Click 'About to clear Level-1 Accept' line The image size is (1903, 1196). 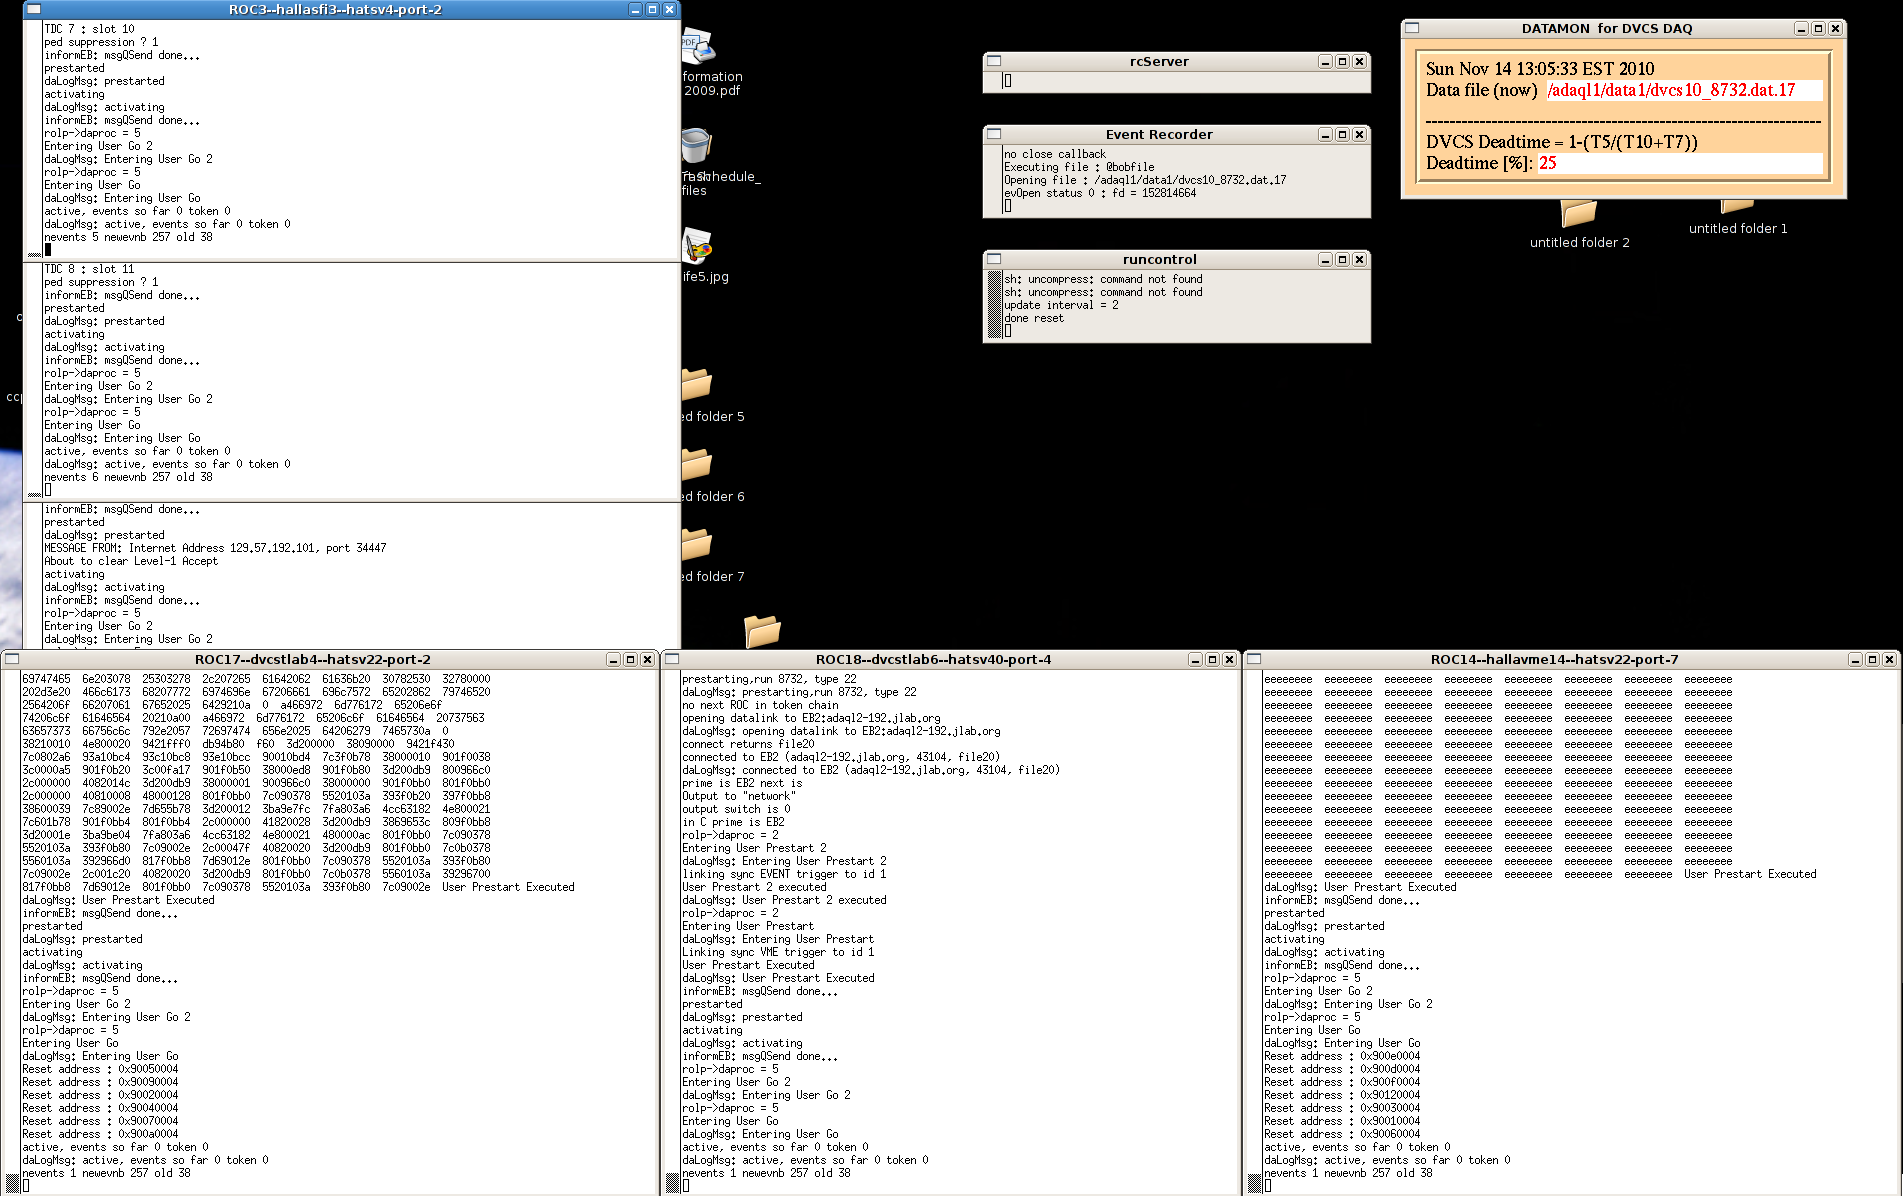point(131,561)
